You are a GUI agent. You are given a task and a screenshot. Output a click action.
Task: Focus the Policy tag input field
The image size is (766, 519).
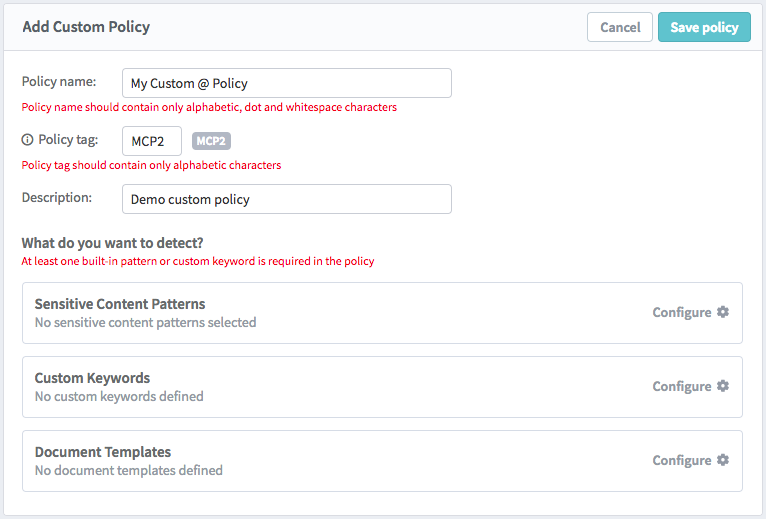pyautogui.click(x=152, y=141)
